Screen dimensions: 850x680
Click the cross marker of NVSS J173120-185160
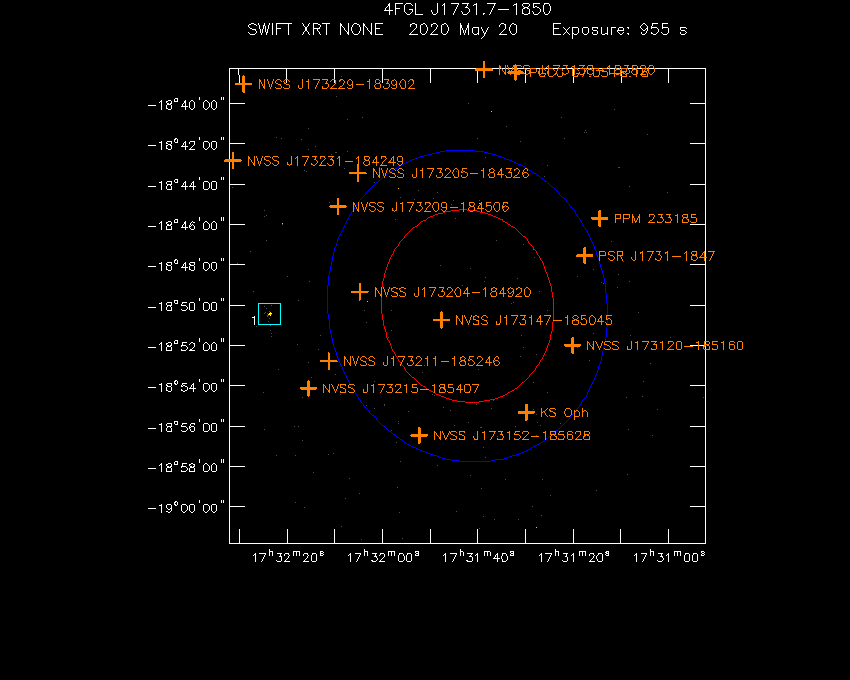tap(572, 345)
